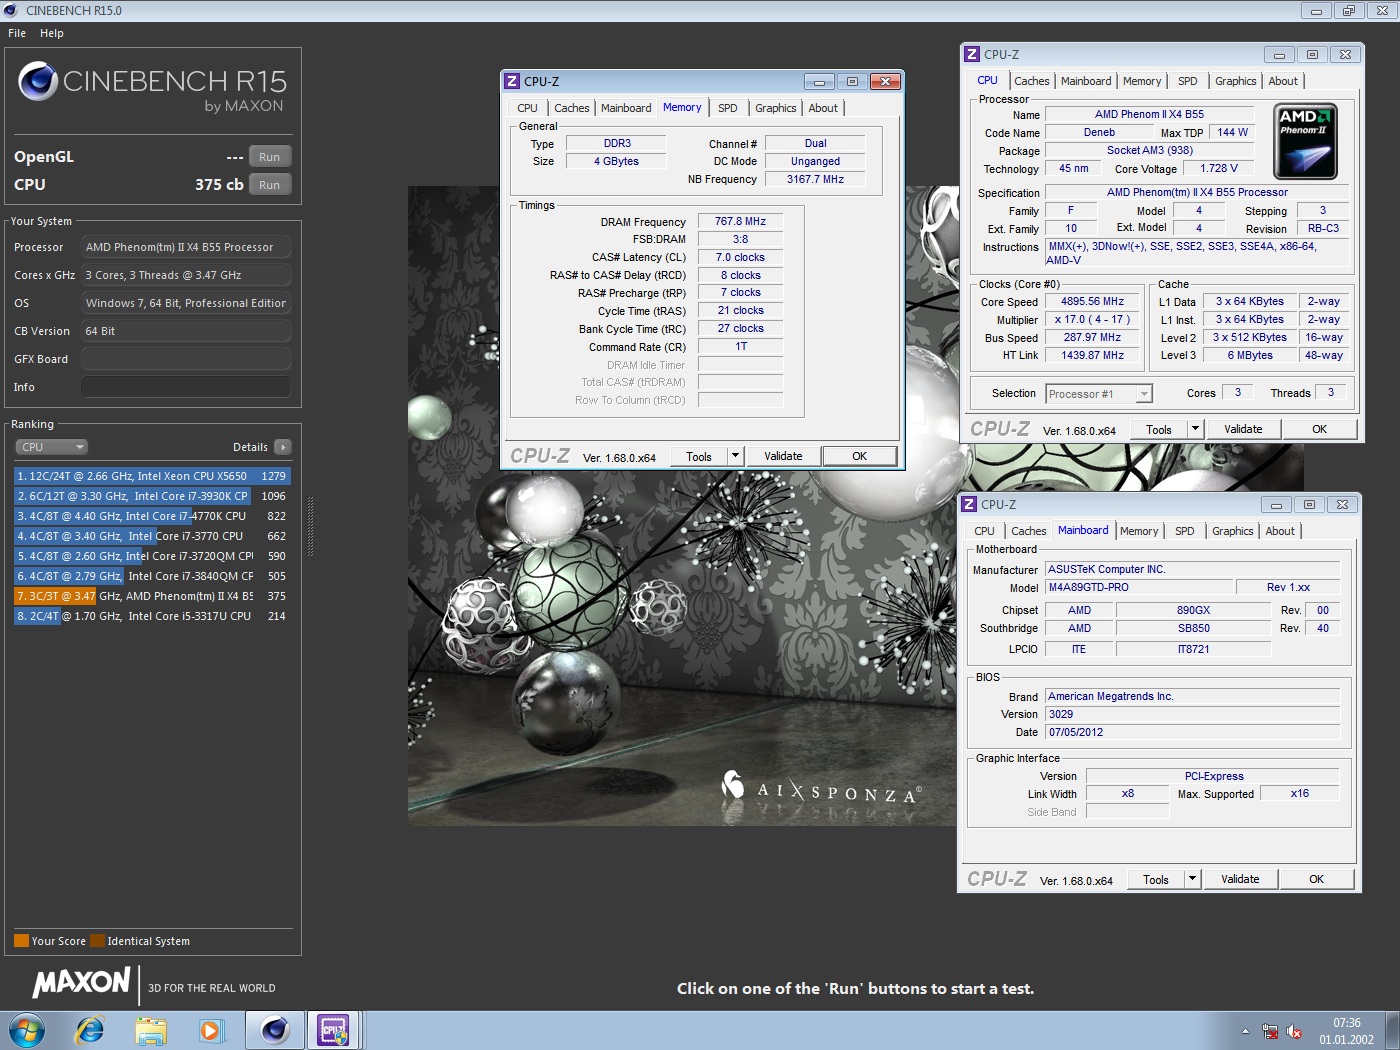Select ranking row AMD Phenom II X4 B55
The image size is (1400, 1050).
coord(152,596)
